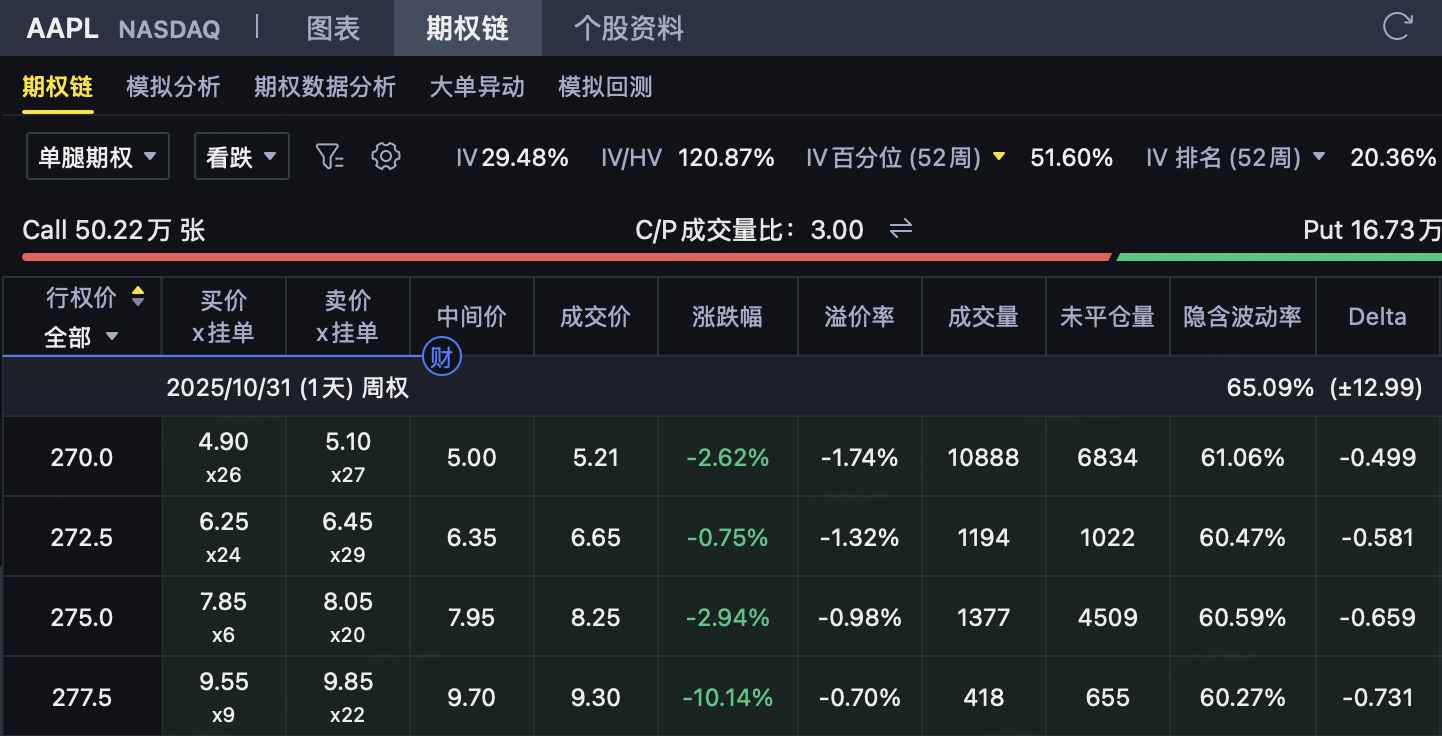Switch to the 个股资料 tab
Screen dimensions: 1442x736
pos(629,28)
